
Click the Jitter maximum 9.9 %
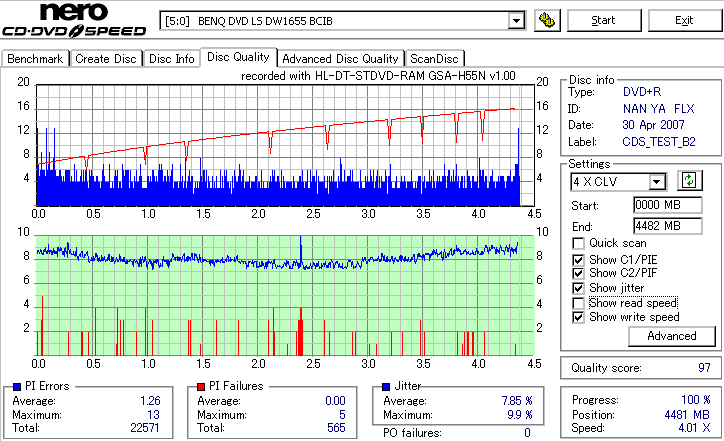coord(519,415)
